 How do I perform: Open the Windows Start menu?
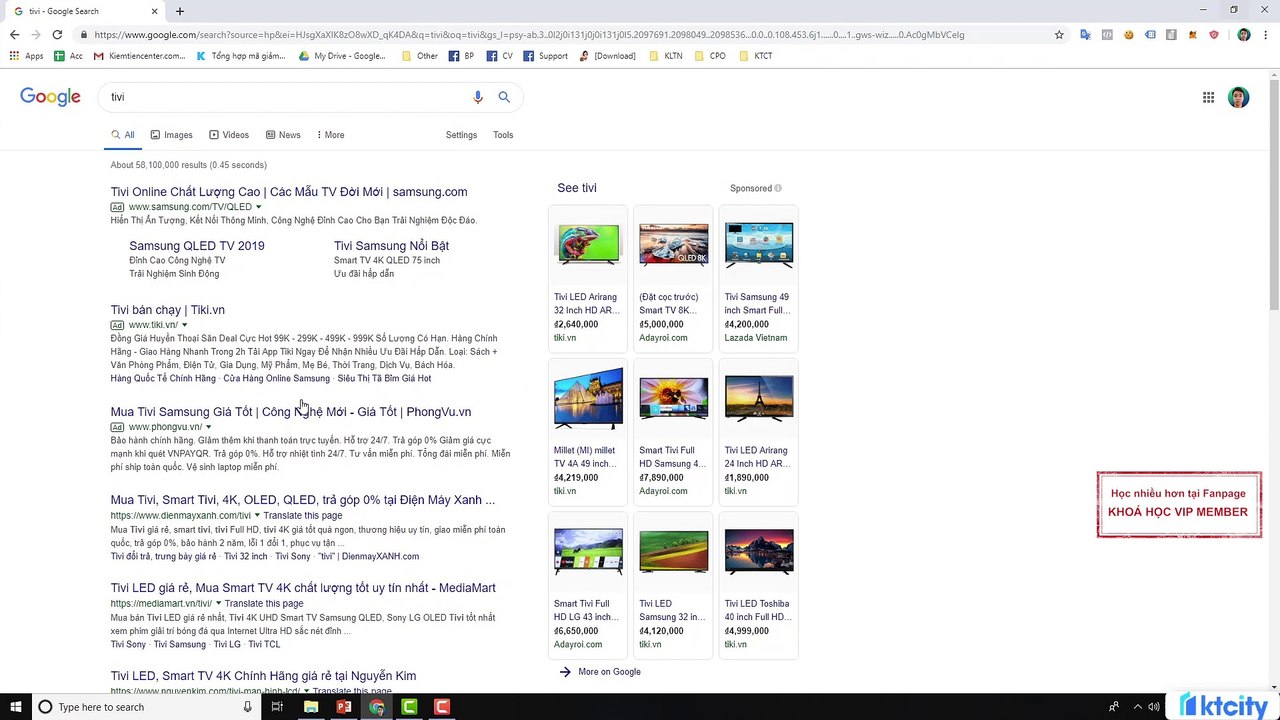coord(16,707)
